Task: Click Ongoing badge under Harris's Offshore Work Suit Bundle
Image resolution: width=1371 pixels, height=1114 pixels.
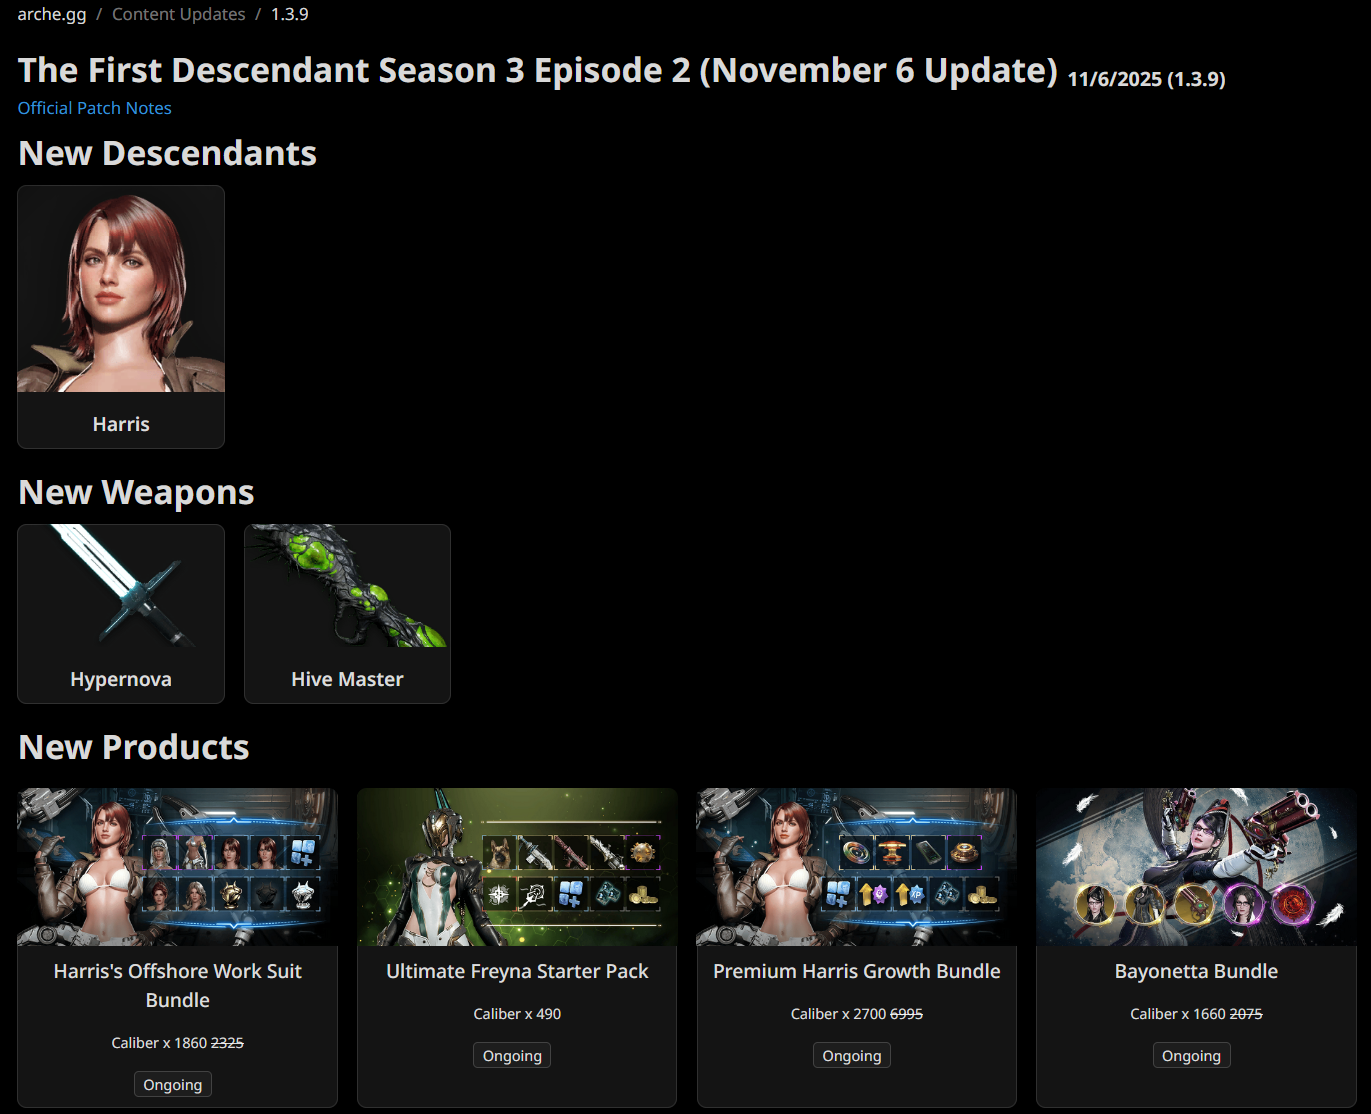Action: 173,1085
